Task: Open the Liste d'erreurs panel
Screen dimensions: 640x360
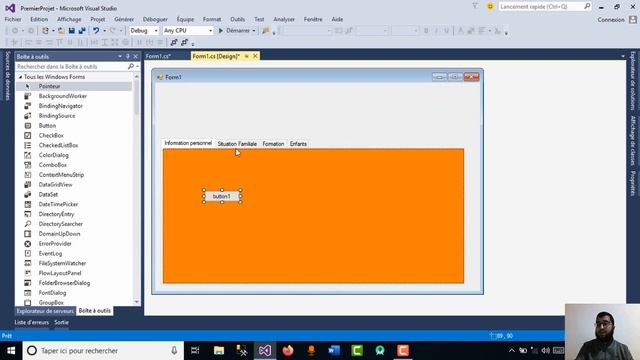Action: point(32,322)
